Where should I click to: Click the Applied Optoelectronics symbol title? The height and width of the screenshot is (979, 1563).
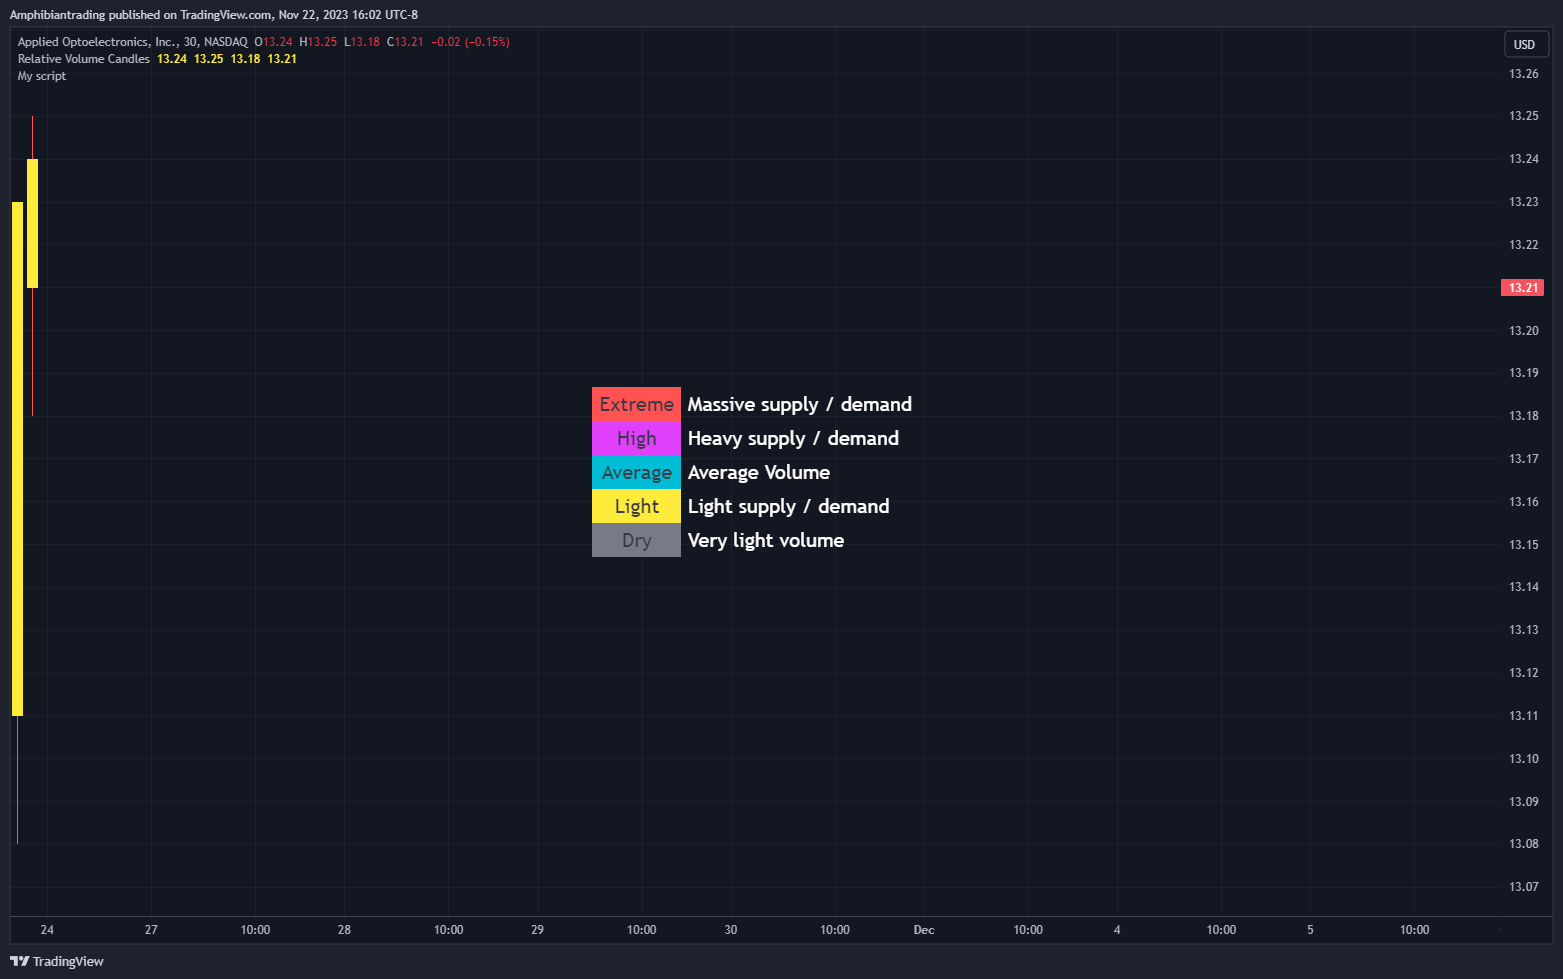click(132, 42)
